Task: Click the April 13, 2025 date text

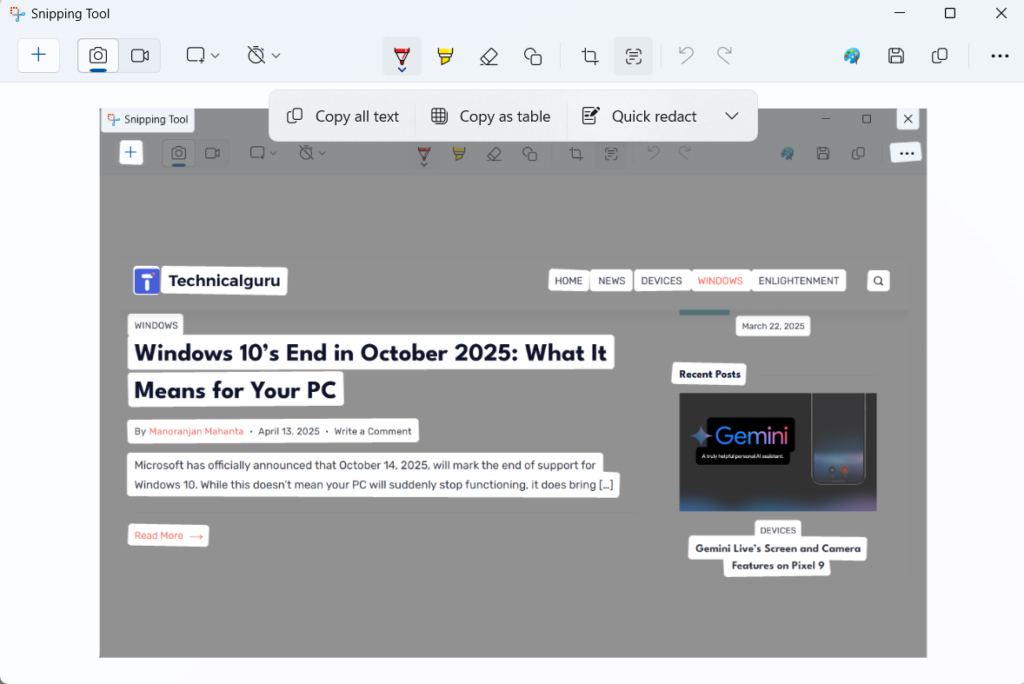Action: tap(289, 431)
